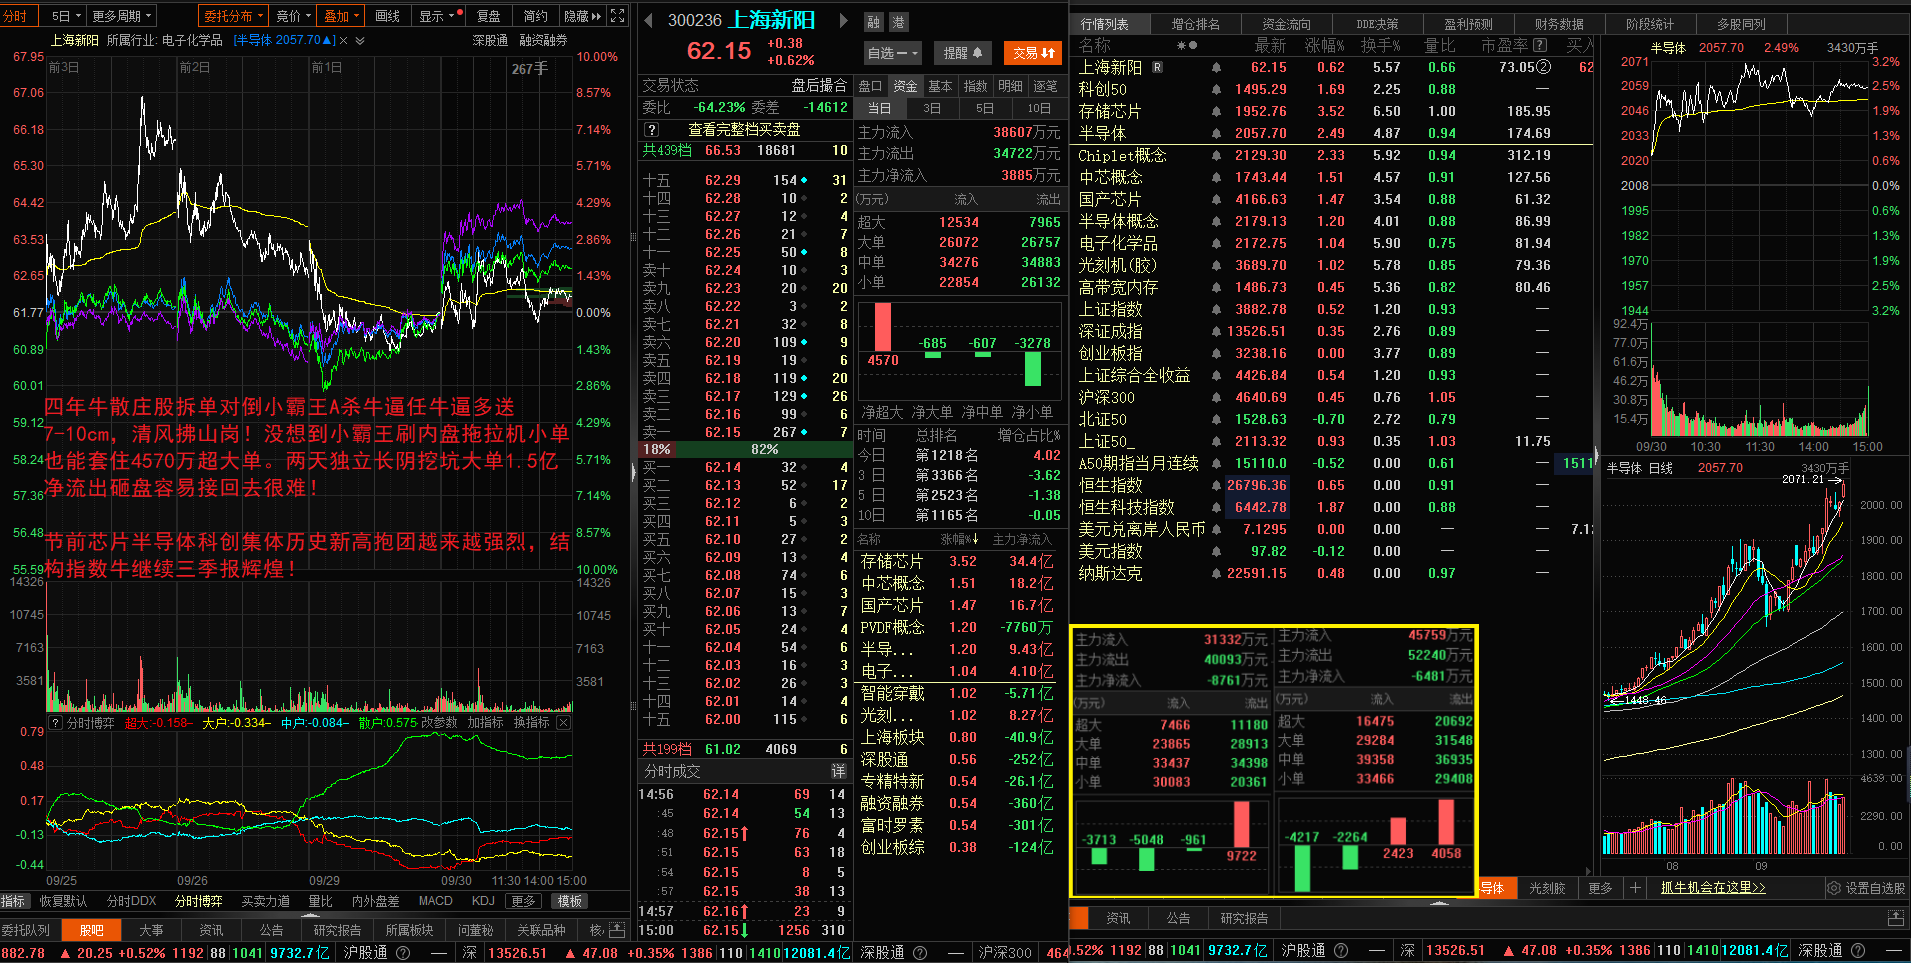Open the 5日 period dropdown
This screenshot has width=1911, height=963.
tap(66, 16)
